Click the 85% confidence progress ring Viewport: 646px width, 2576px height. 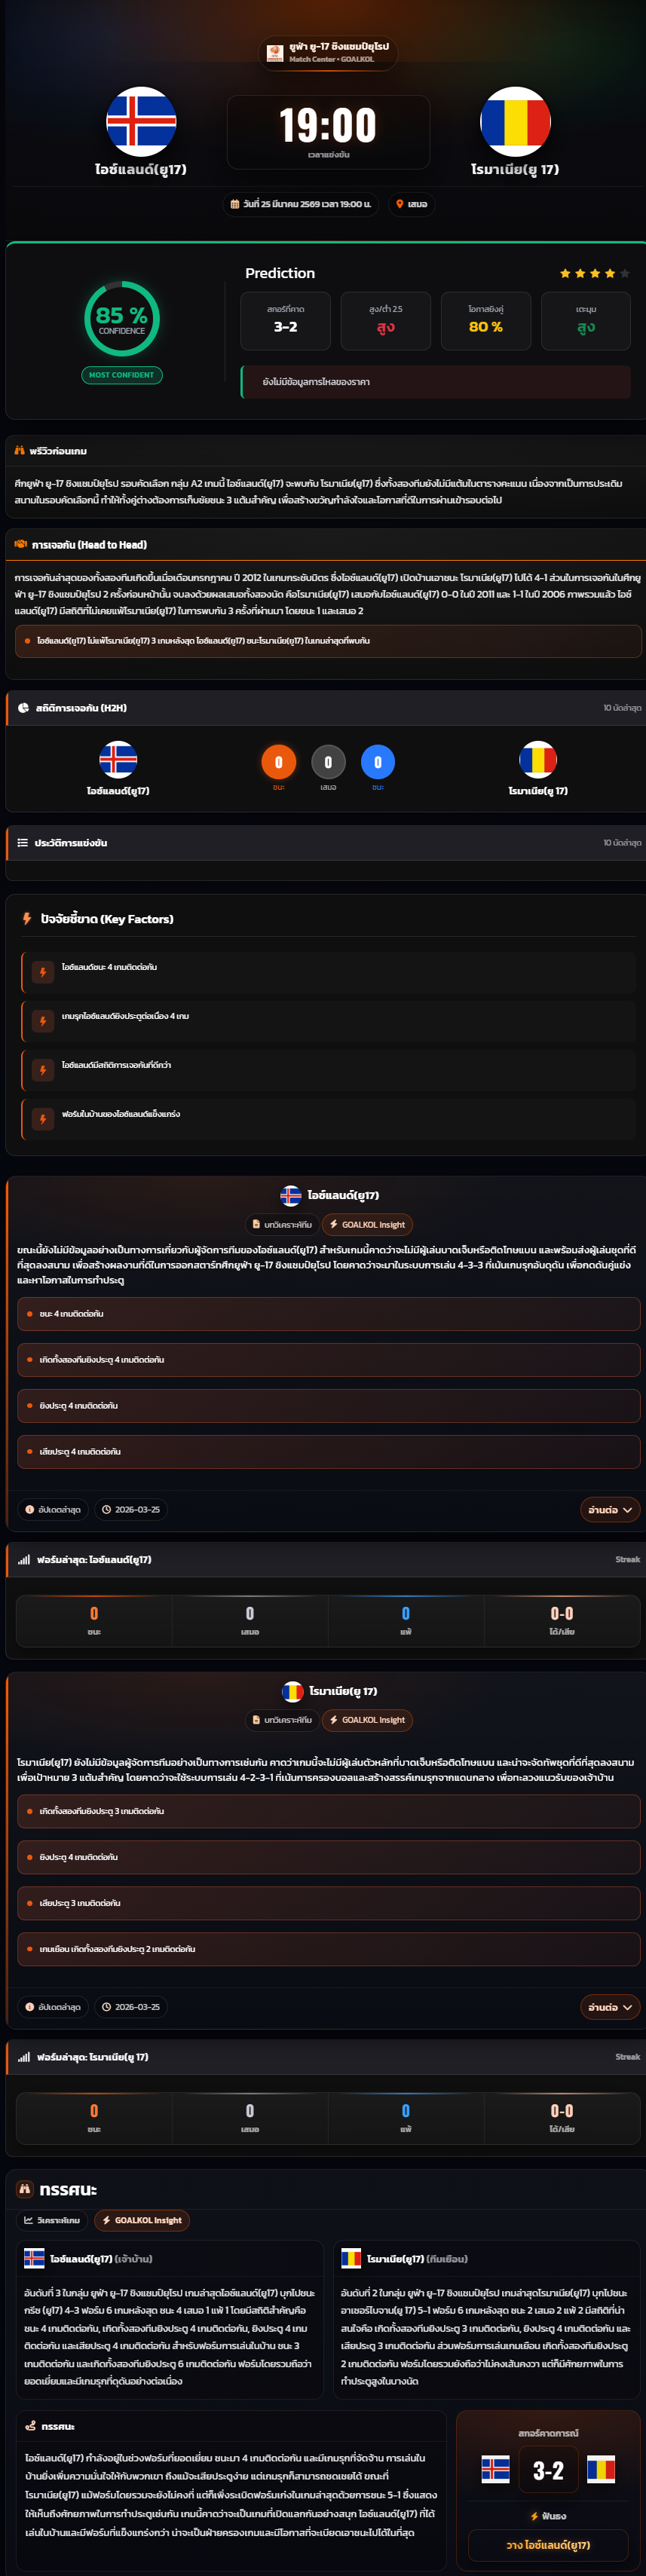tap(122, 319)
